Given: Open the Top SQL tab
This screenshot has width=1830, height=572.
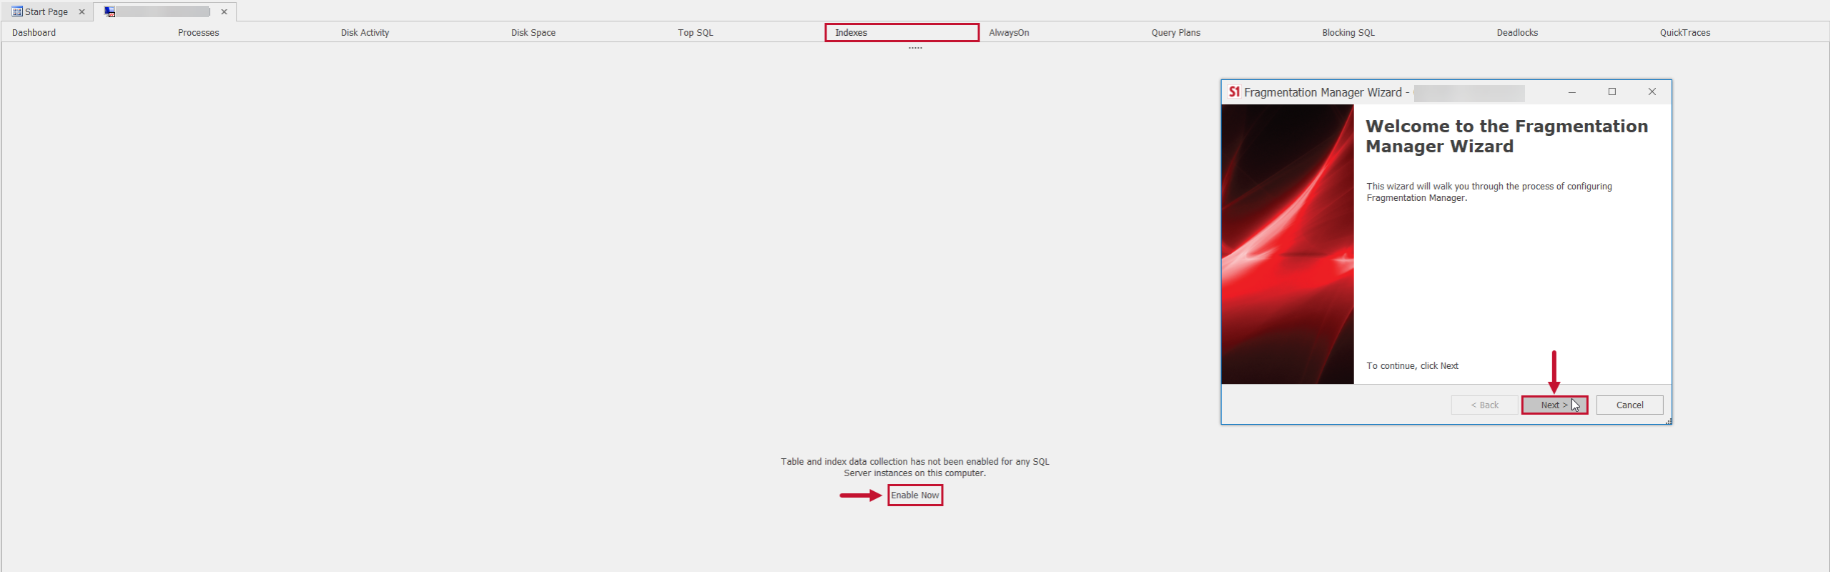Looking at the screenshot, I should coord(695,33).
